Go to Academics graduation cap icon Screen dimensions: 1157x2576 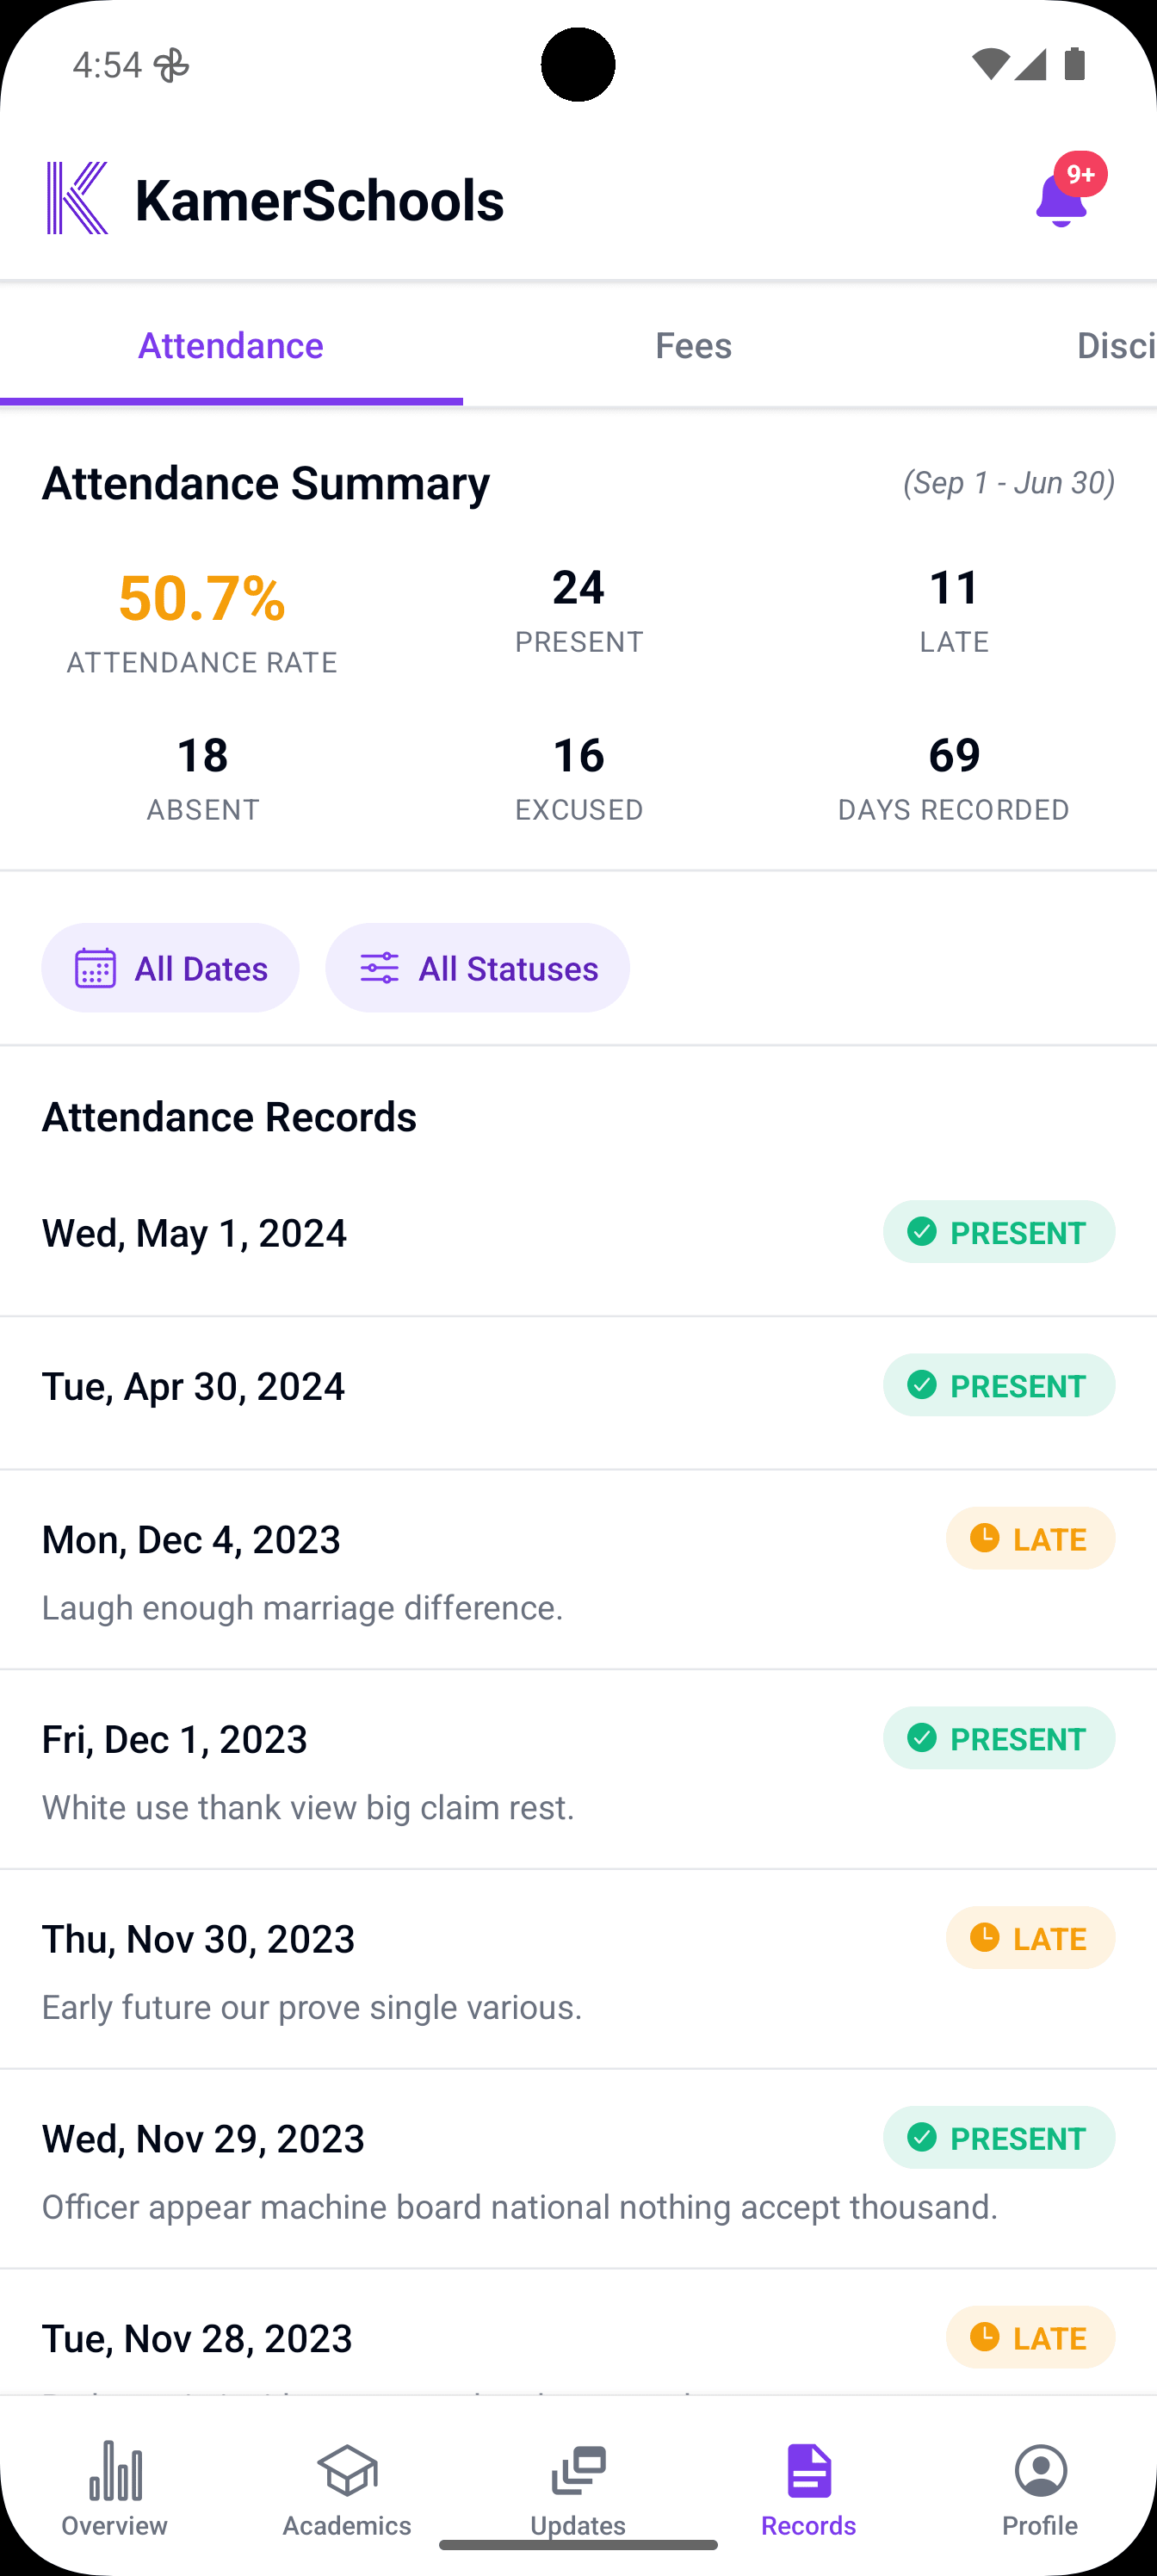[347, 2470]
